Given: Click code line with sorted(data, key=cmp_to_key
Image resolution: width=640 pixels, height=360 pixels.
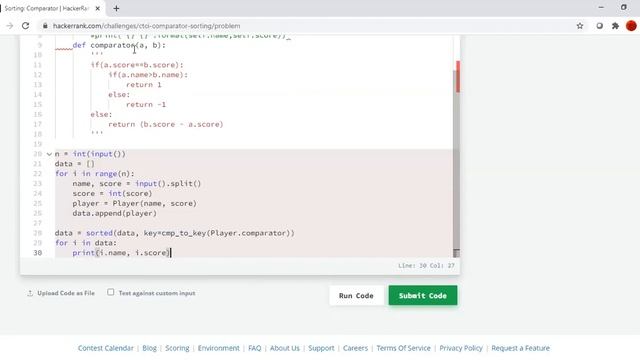Looking at the screenshot, I should pos(175,233).
